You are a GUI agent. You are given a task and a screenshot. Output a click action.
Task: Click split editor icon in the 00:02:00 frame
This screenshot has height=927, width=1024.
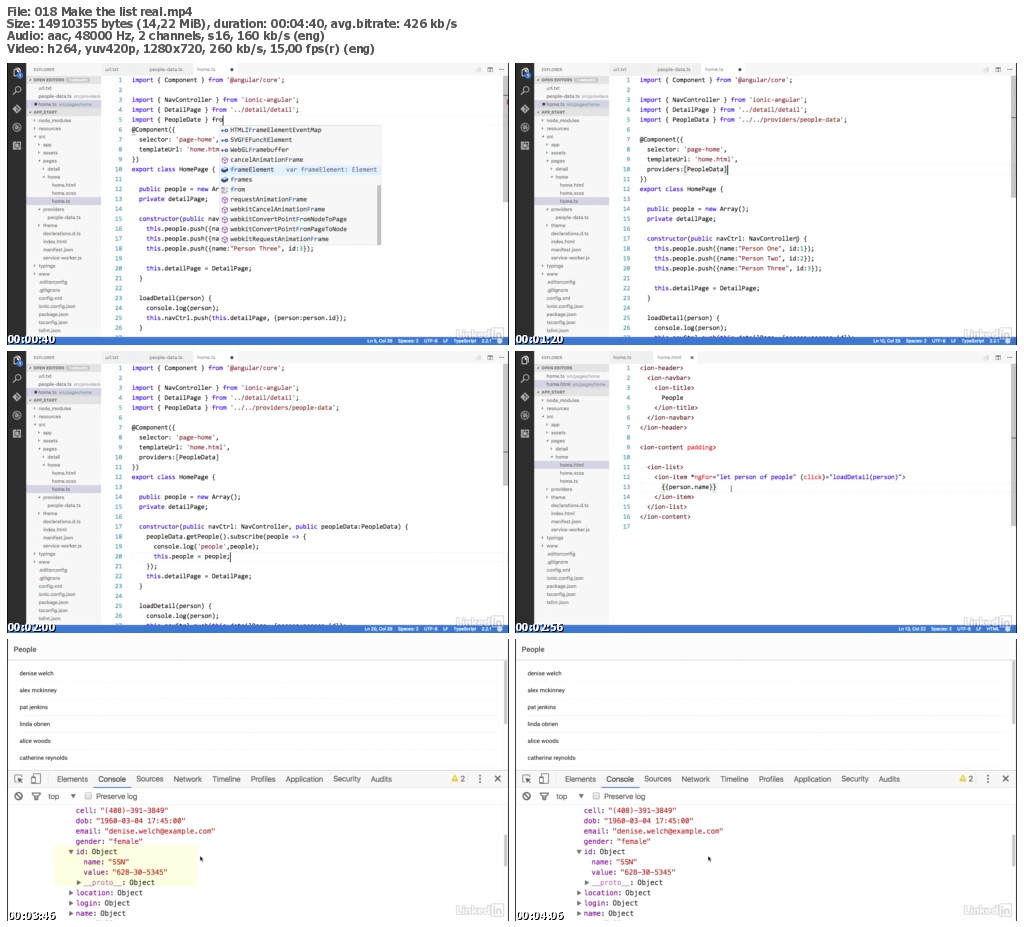click(x=490, y=357)
